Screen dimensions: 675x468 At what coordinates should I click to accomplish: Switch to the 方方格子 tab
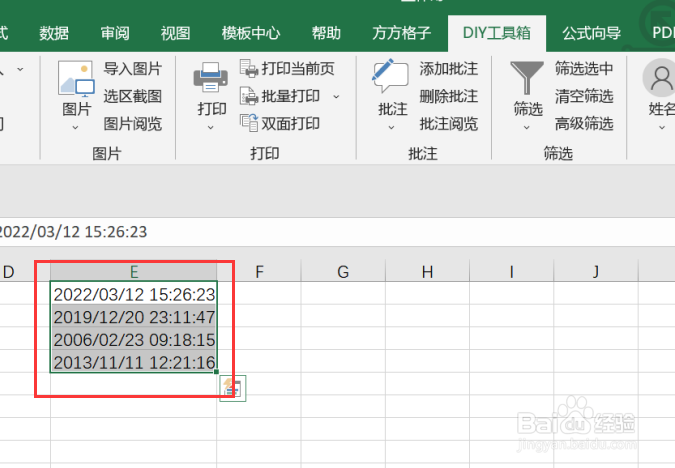[x=402, y=33]
